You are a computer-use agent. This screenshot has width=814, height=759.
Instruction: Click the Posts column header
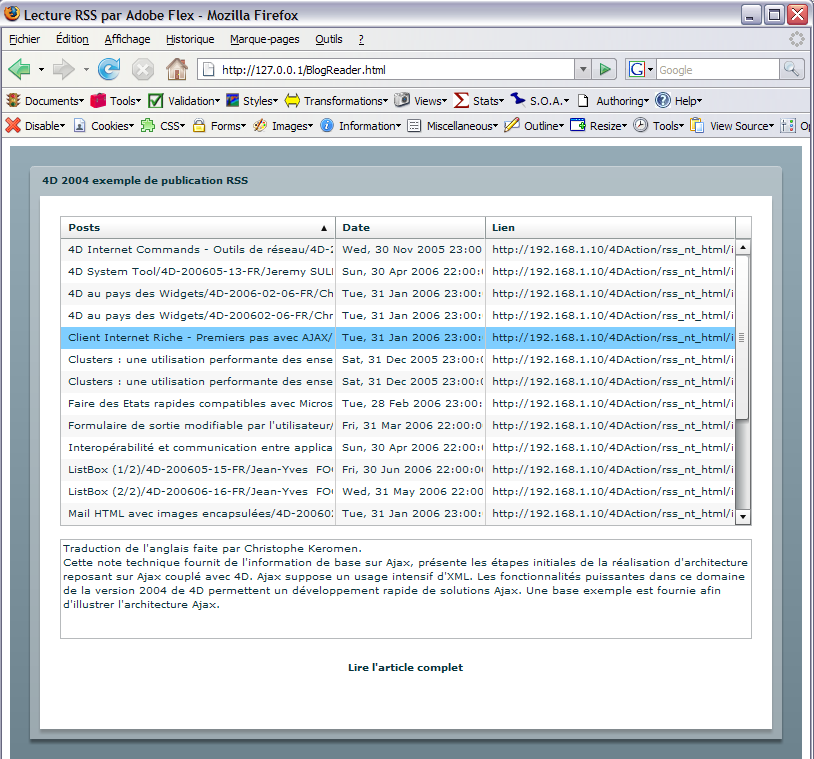pos(197,227)
